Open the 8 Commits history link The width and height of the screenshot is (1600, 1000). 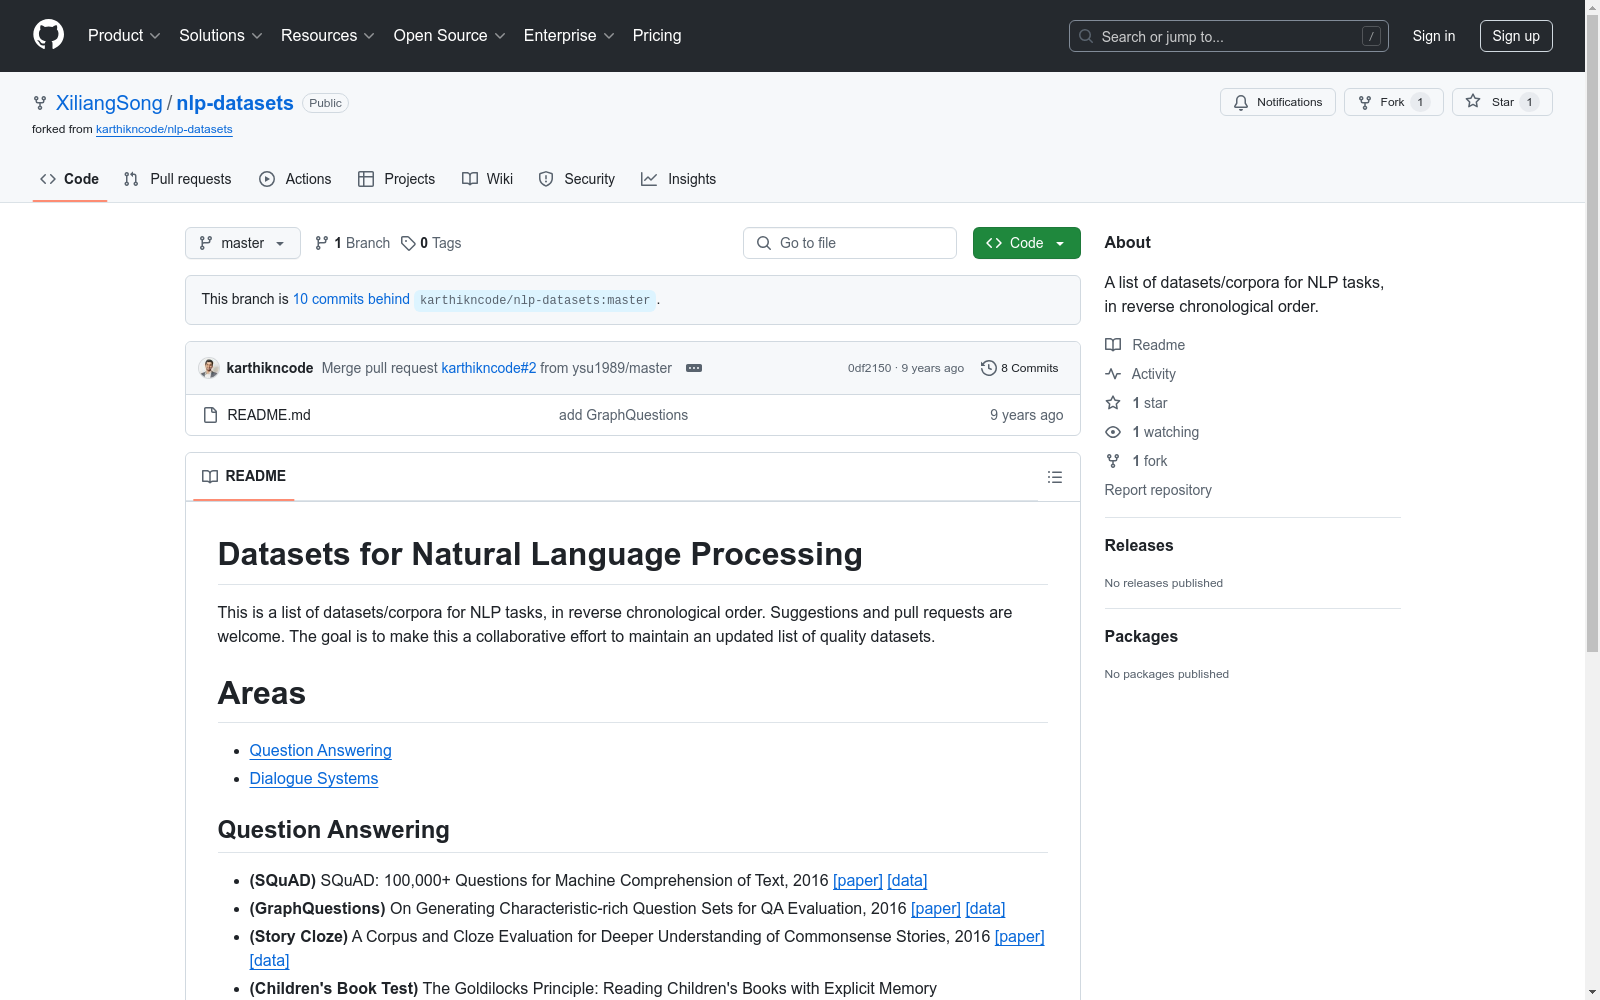pos(1020,368)
